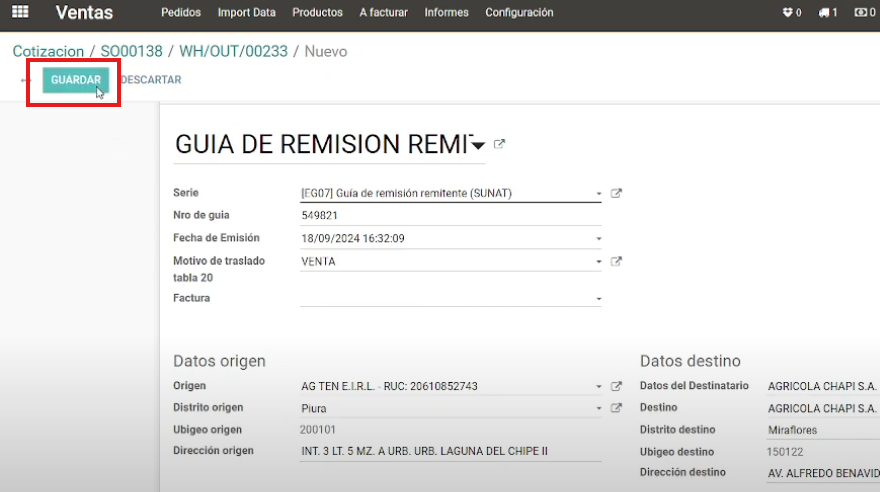Open the Fecha de Emisión date dropdown
Viewport: 880px width, 492px height.
599,239
